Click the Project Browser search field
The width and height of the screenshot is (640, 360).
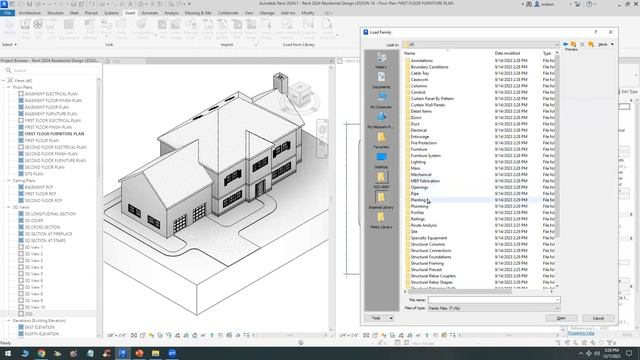point(51,70)
